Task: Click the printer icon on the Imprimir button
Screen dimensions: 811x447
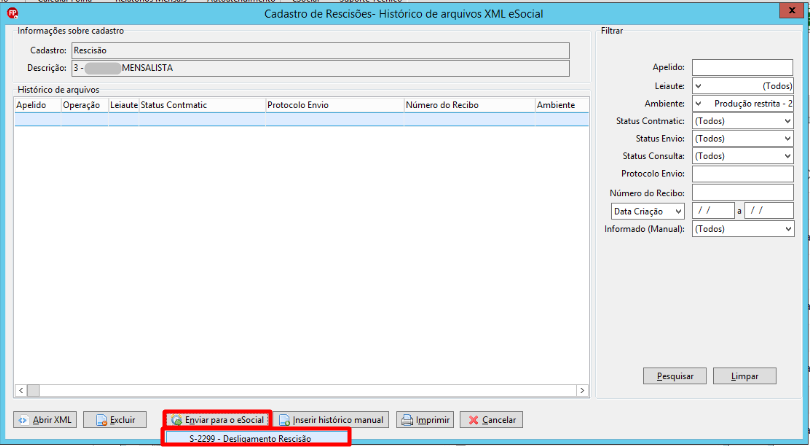Action: [408, 420]
